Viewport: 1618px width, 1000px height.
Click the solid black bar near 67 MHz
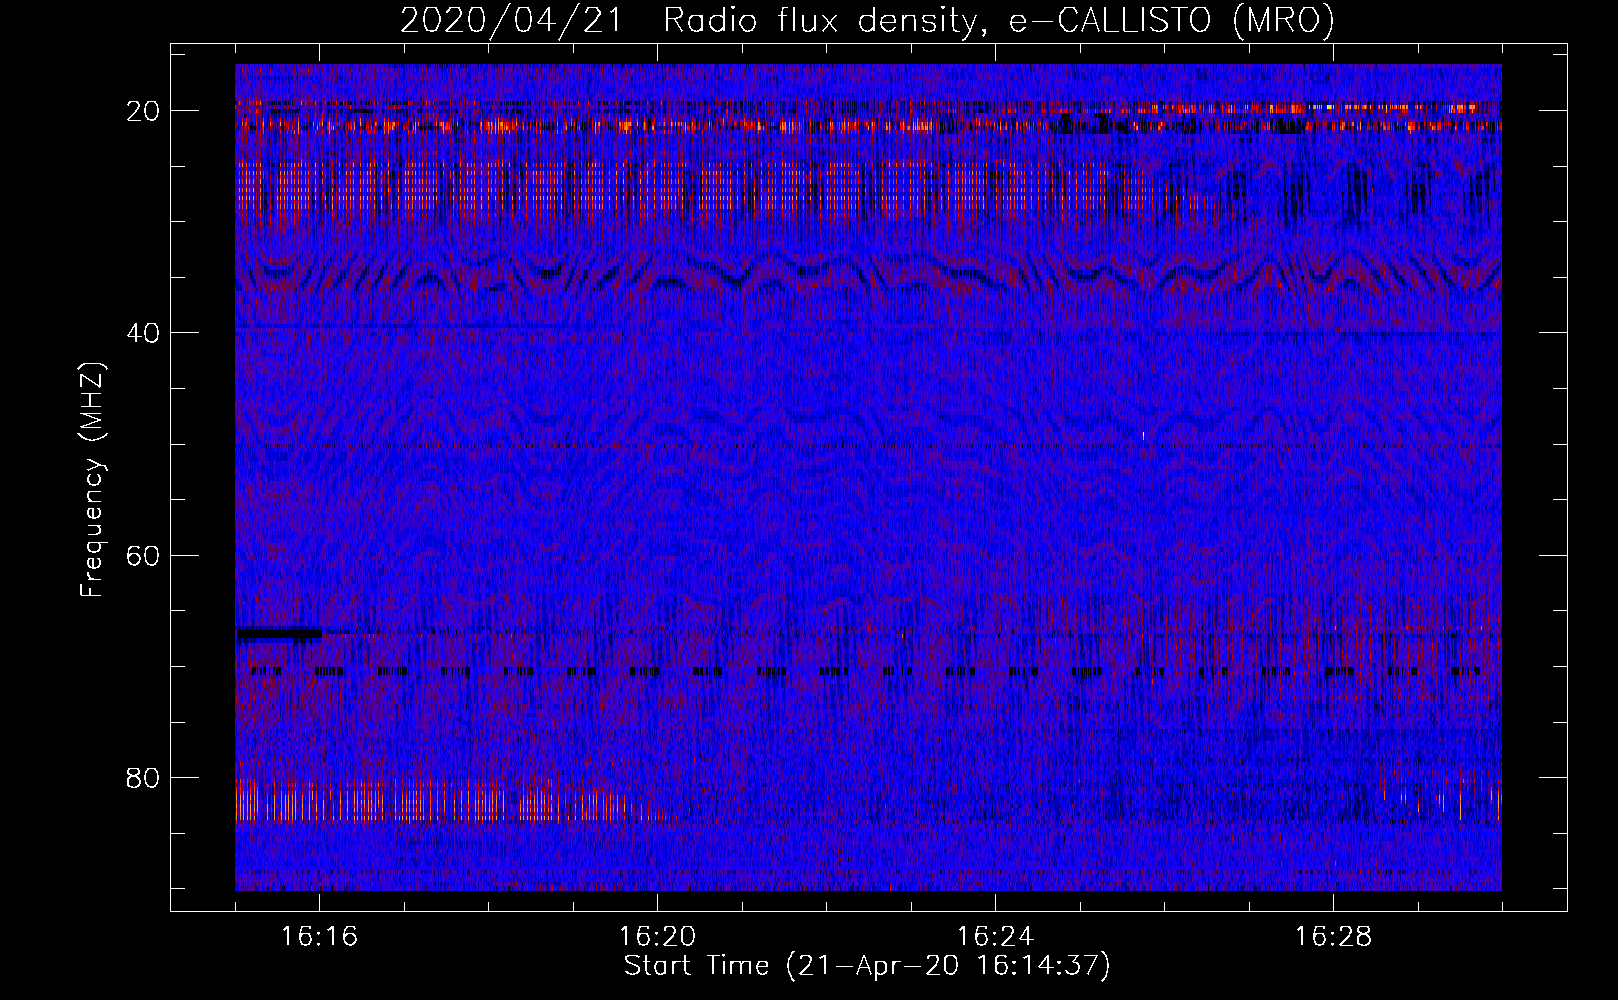coord(280,633)
